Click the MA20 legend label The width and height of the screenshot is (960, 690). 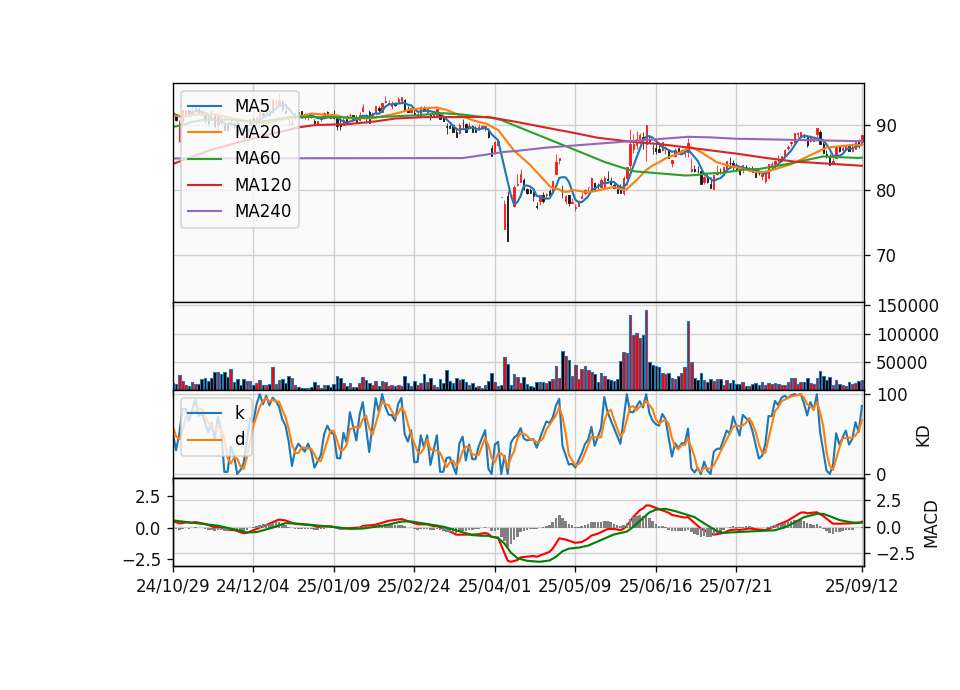tap(257, 132)
